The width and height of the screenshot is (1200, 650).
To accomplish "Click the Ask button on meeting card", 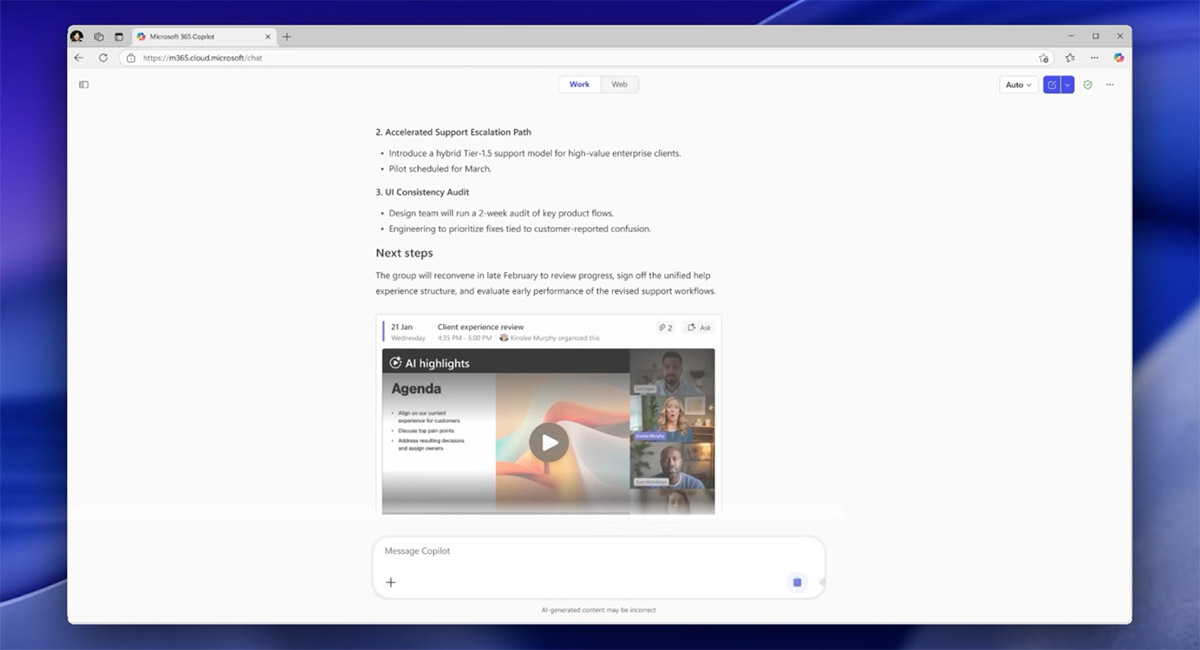I will [700, 328].
